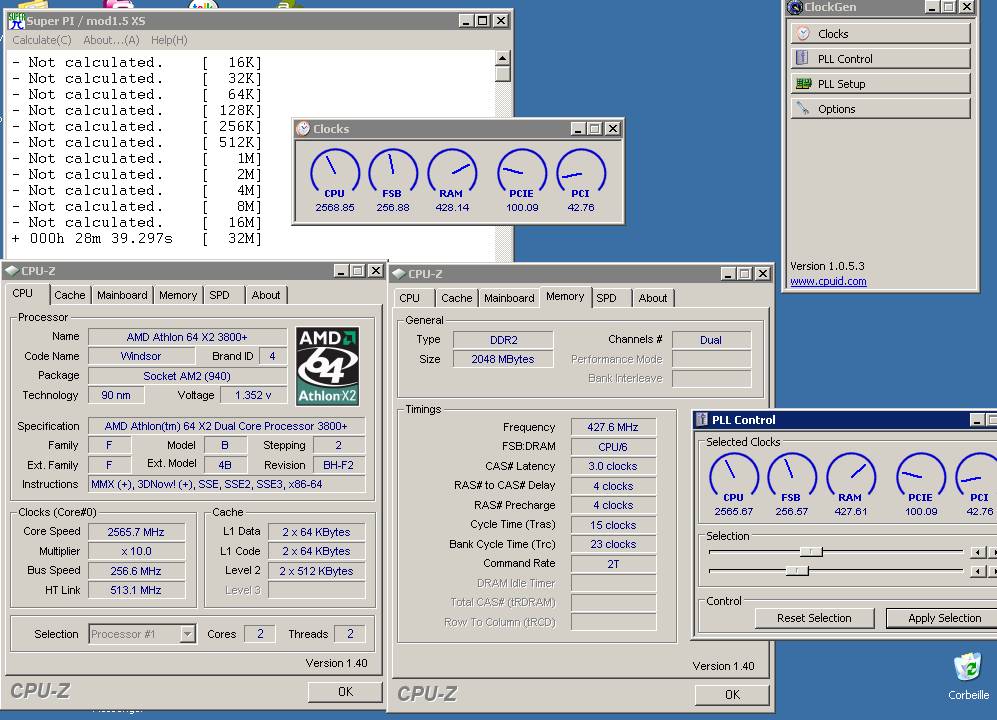Switch to About tab in left CPU-Z
The image size is (997, 720).
(266, 295)
